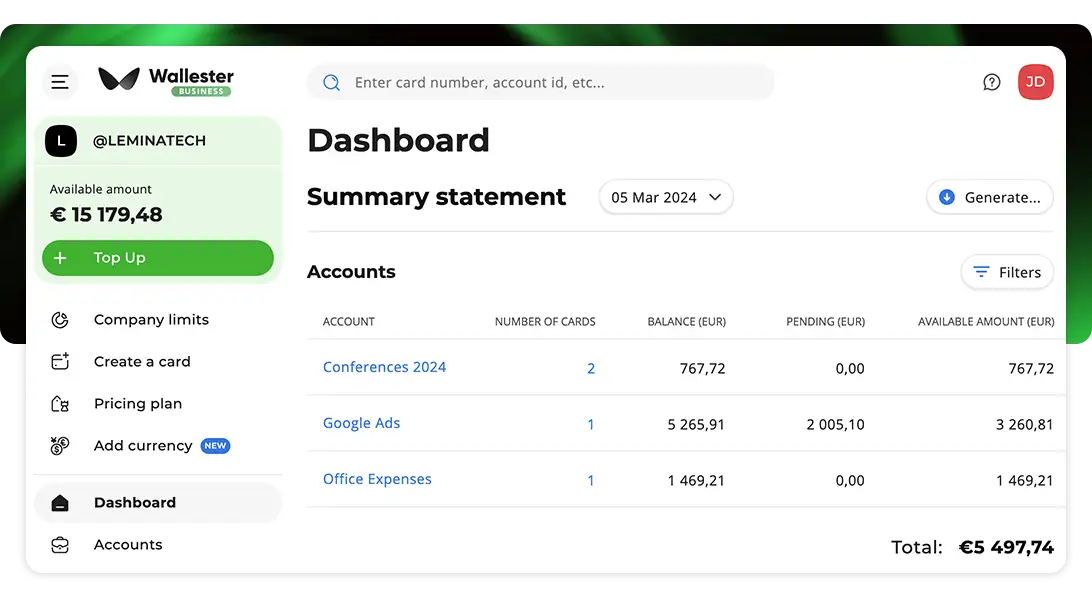Click the Wallester Business logo
Viewport: 1092px width, 600px height.
(x=166, y=81)
